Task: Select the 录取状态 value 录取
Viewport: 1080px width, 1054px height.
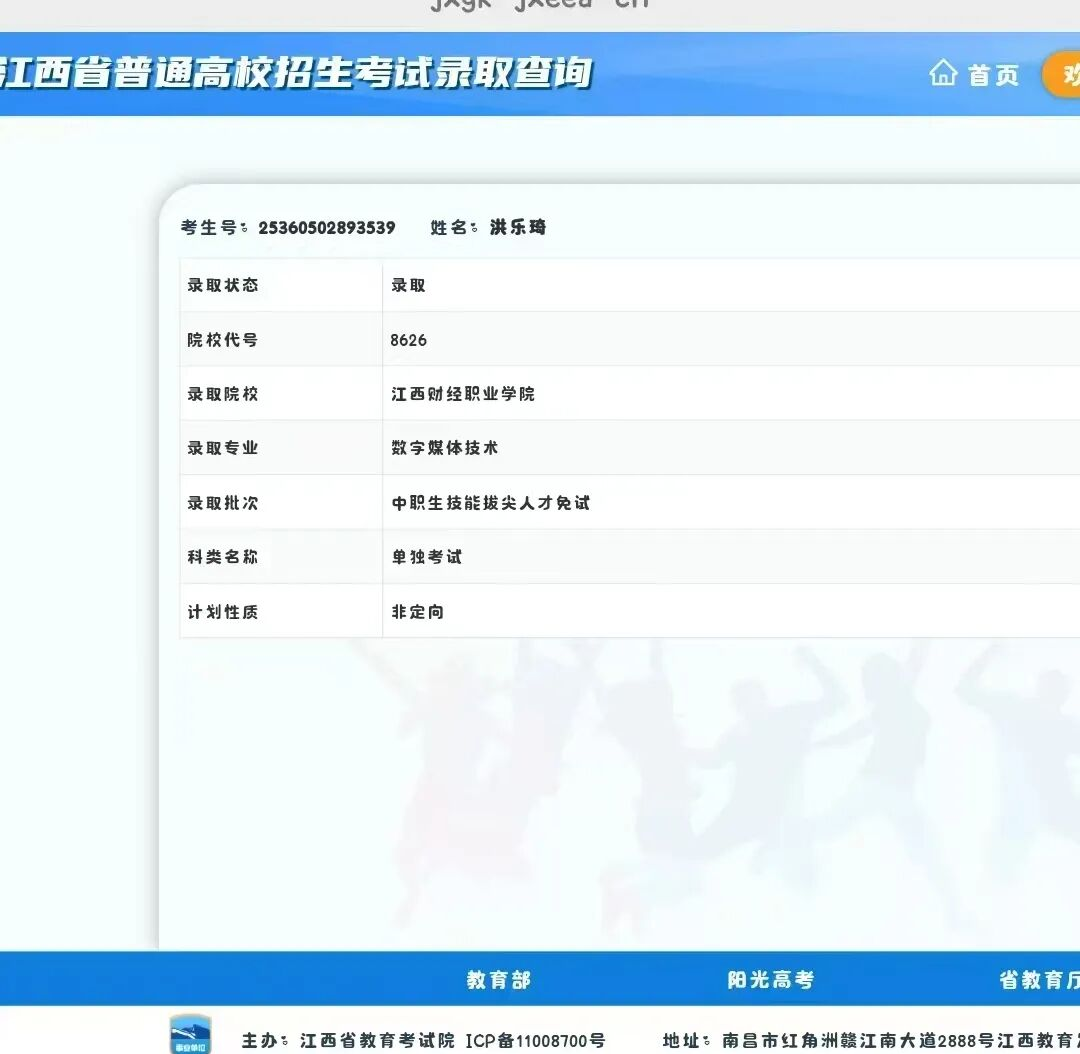Action: [408, 285]
